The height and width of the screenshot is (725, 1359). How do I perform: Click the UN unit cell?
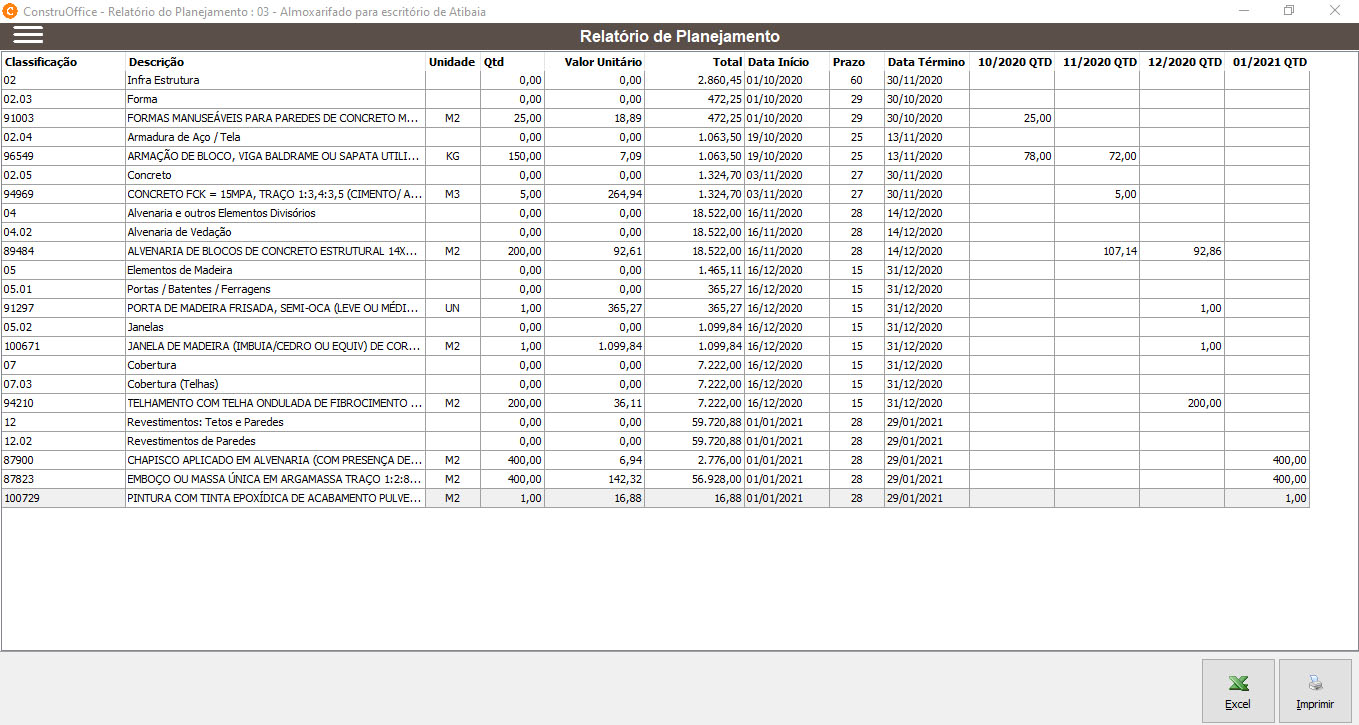[453, 308]
